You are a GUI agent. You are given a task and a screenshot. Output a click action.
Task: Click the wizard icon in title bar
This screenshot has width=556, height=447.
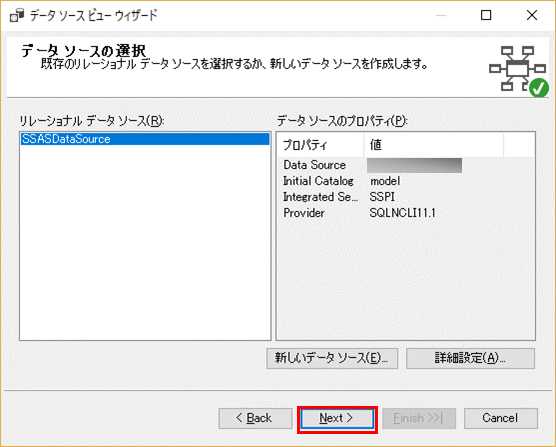pos(17,16)
